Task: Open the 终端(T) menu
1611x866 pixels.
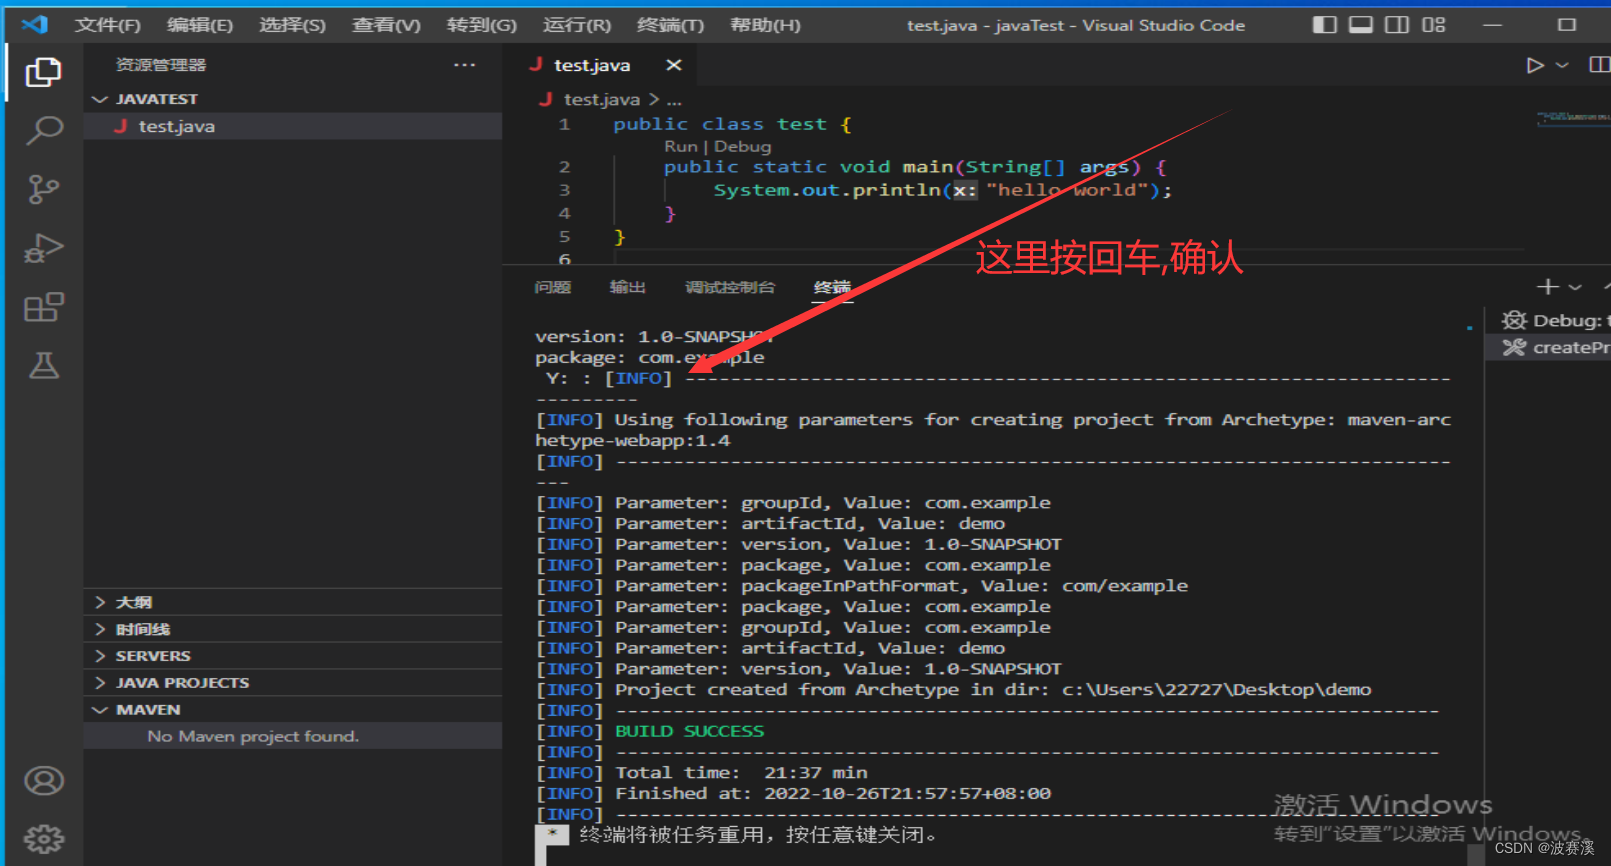Action: click(670, 25)
